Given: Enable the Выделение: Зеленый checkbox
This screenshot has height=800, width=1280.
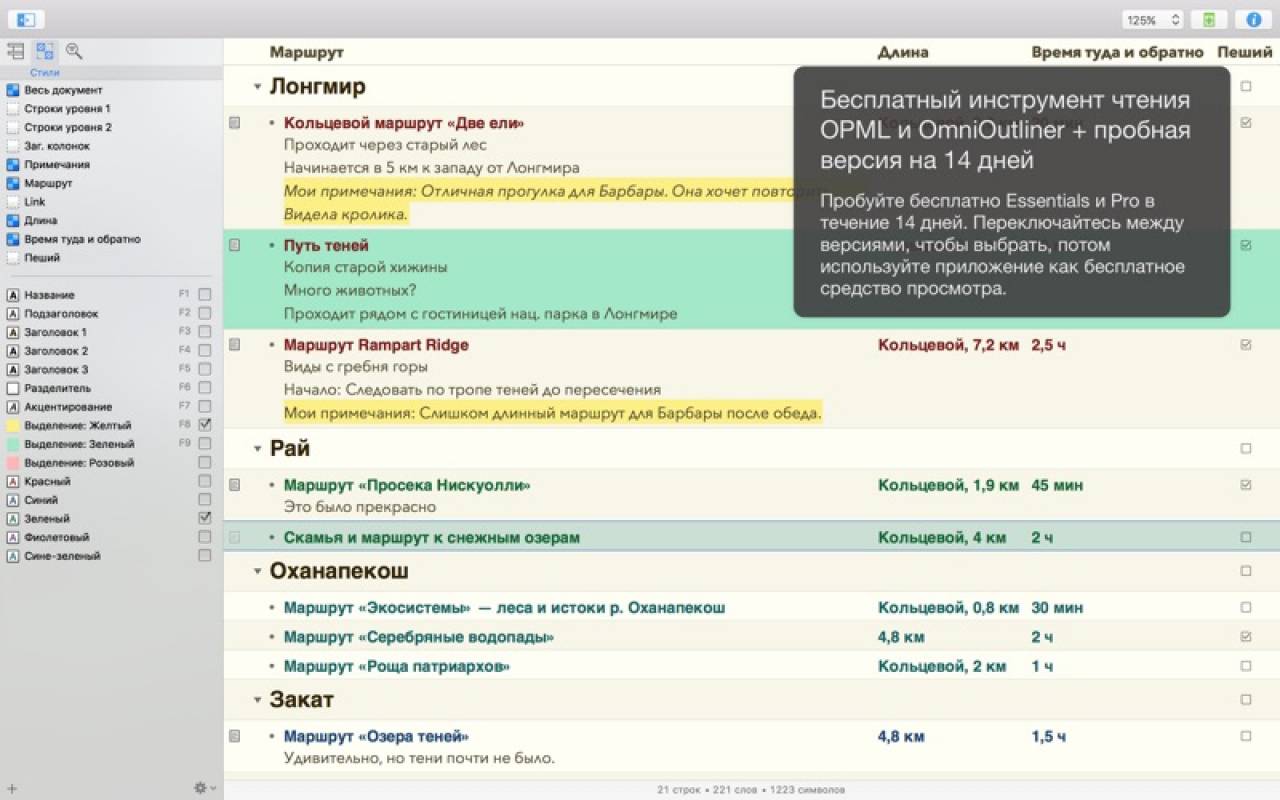Looking at the screenshot, I should coord(205,444).
